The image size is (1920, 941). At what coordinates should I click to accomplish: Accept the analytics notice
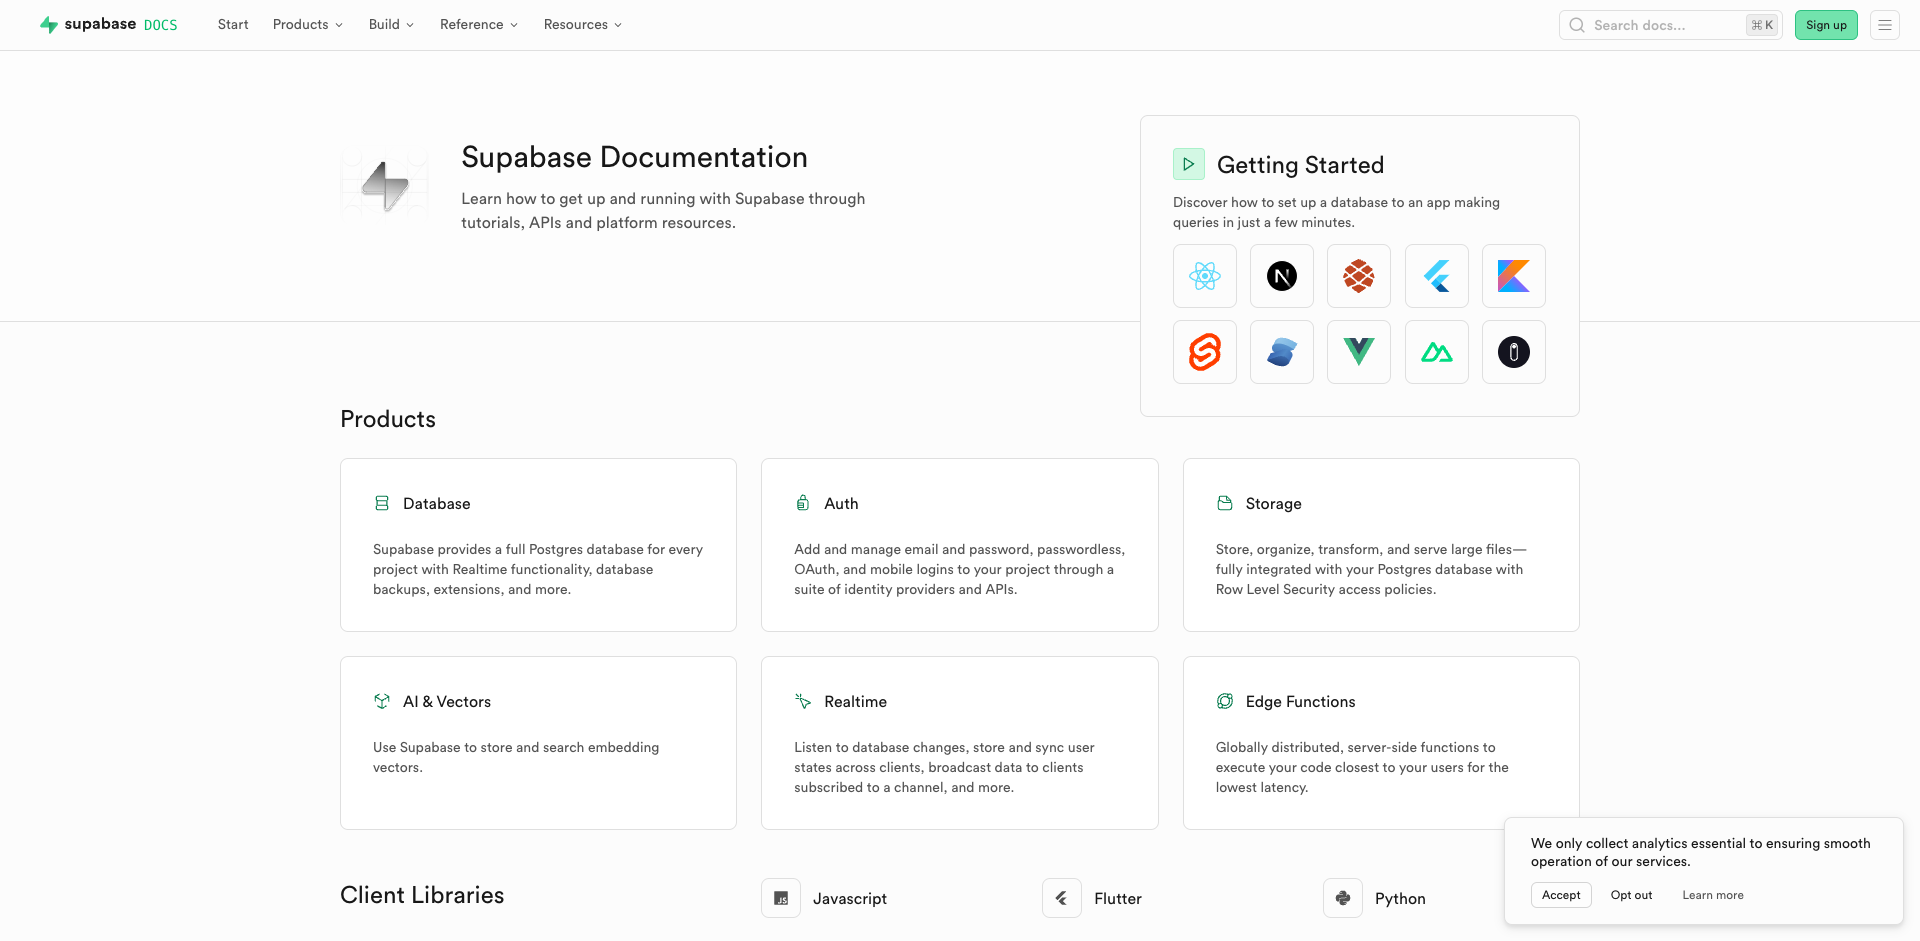click(1561, 895)
